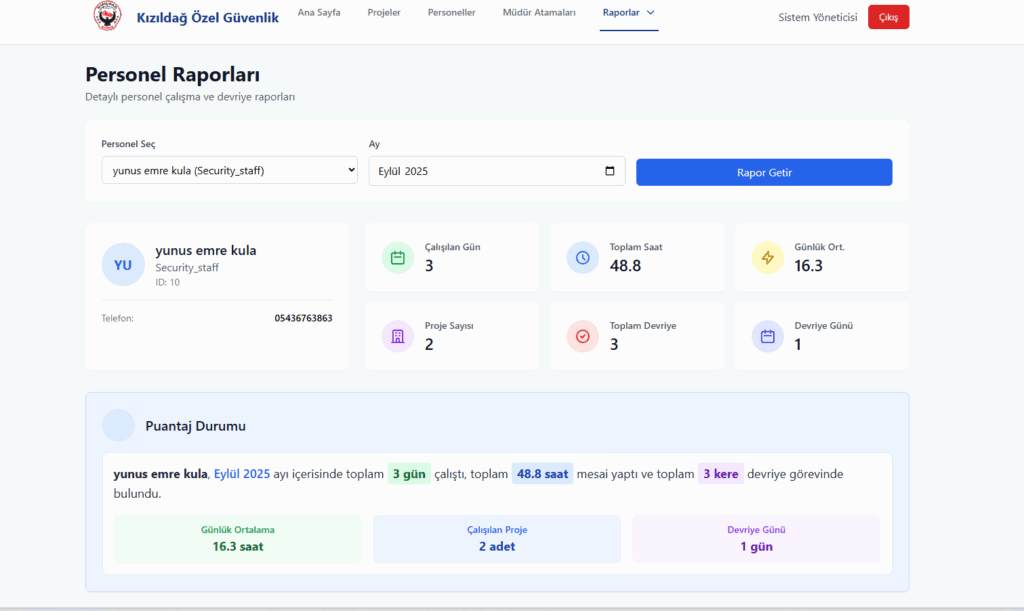Open the Ana Sayfa menu item
This screenshot has width=1024, height=611.
pos(319,13)
